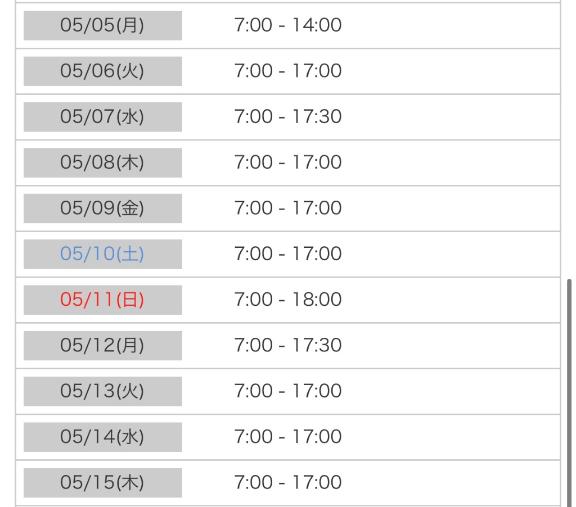Click 7:00 - 17:30 hours on 05/12
The height and width of the screenshot is (507, 576).
[x=288, y=345]
